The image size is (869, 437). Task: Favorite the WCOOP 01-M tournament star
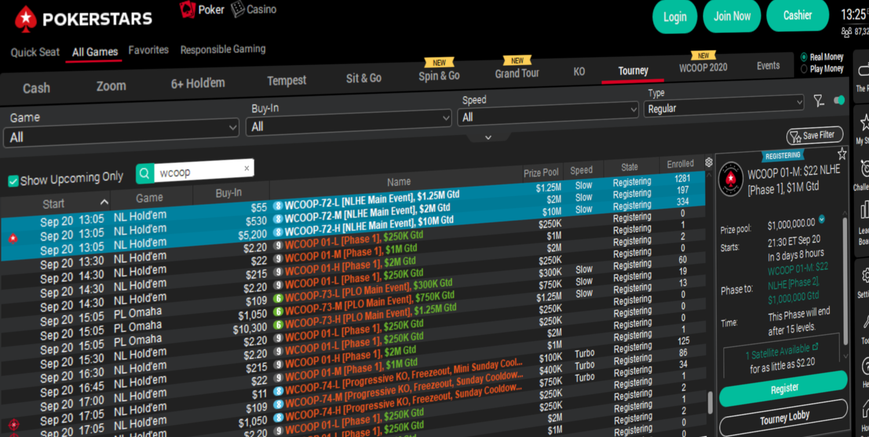pyautogui.click(x=842, y=153)
